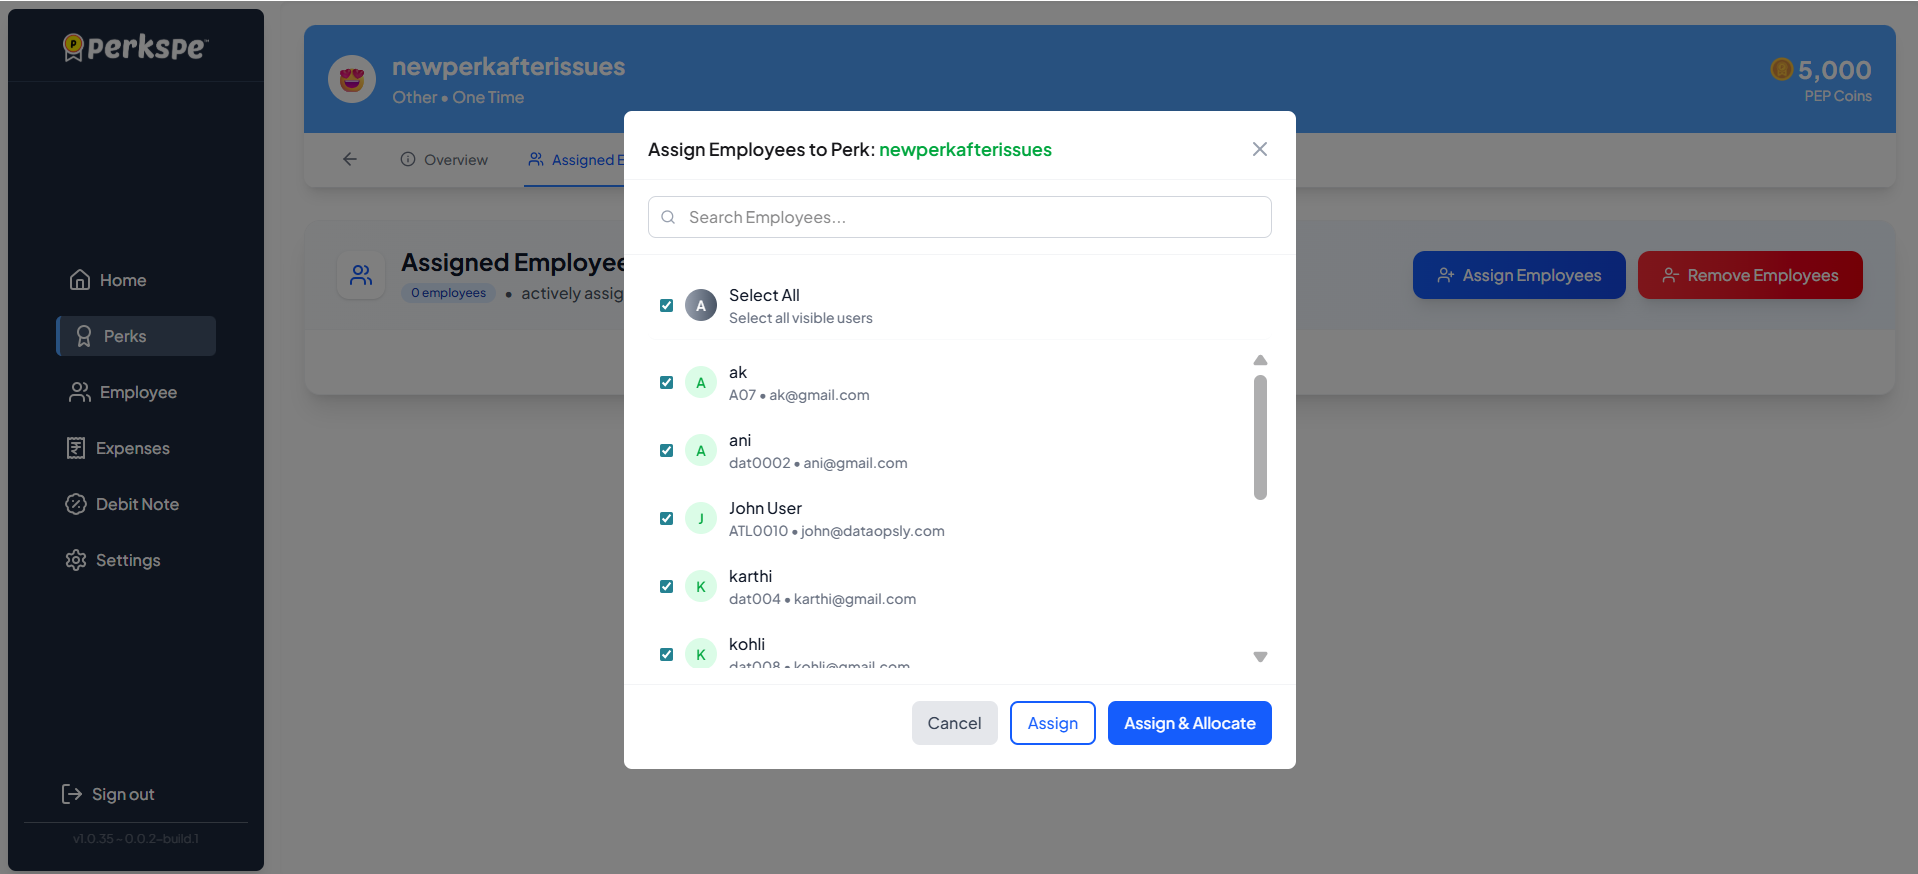The image size is (1918, 874).
Task: Open Home from sidebar
Action: [x=108, y=280]
